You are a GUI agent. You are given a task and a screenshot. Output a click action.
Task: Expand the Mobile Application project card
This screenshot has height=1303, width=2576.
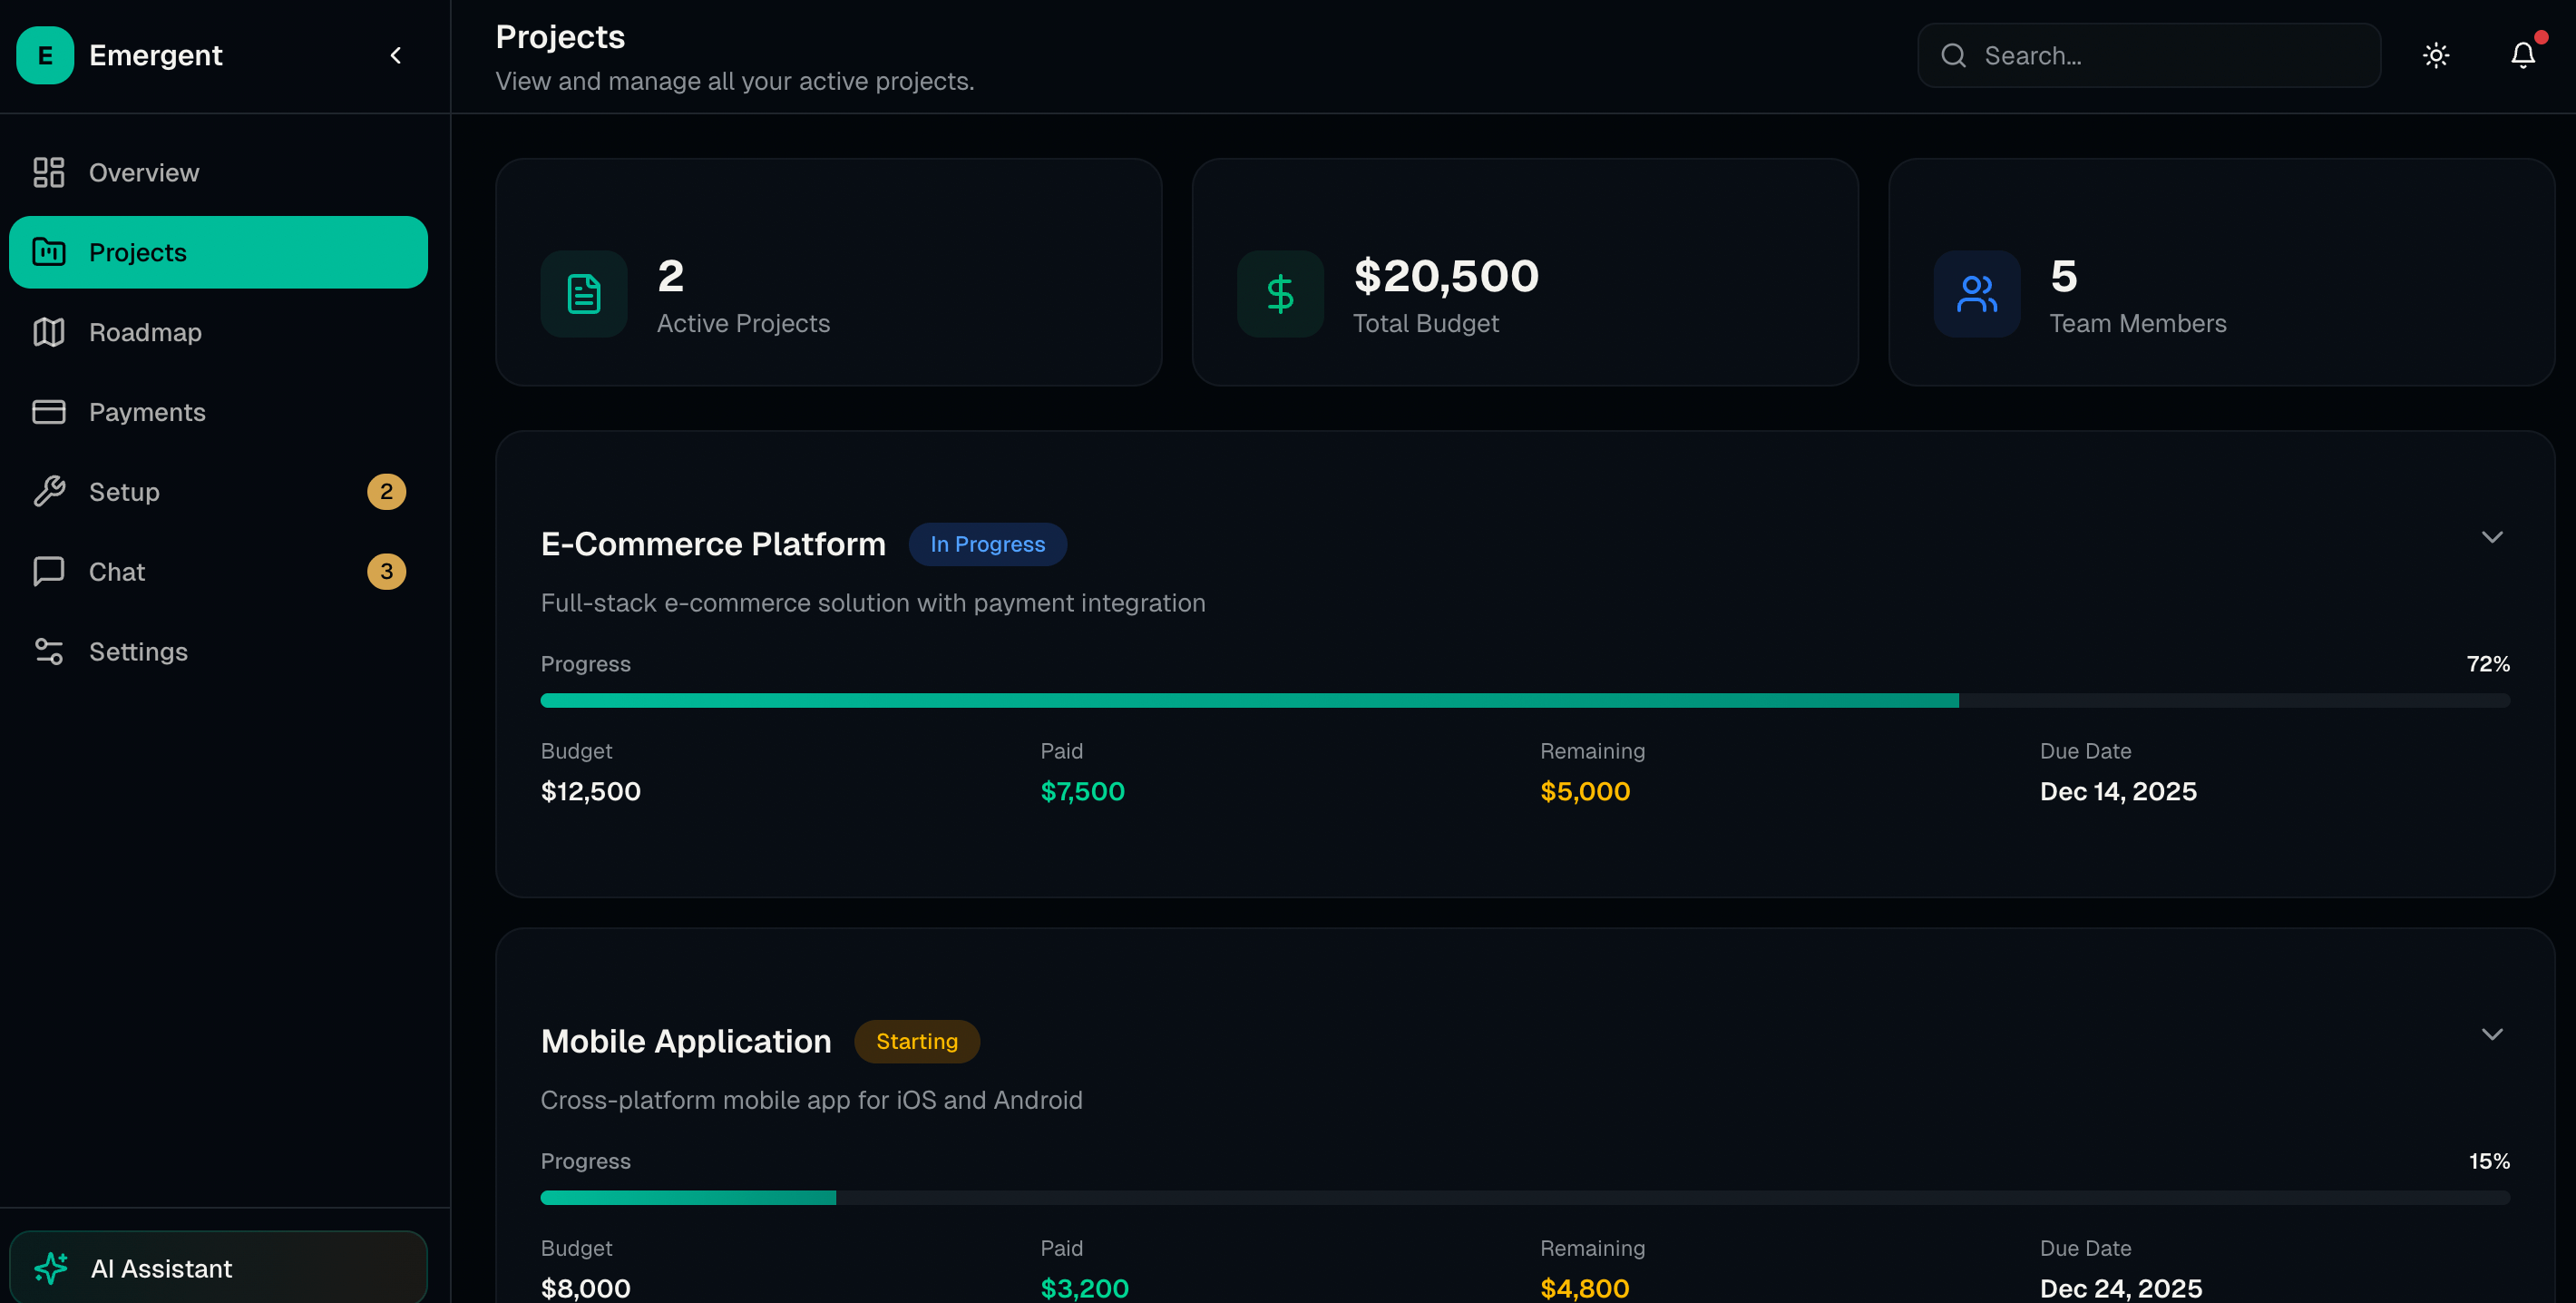click(x=2491, y=1034)
